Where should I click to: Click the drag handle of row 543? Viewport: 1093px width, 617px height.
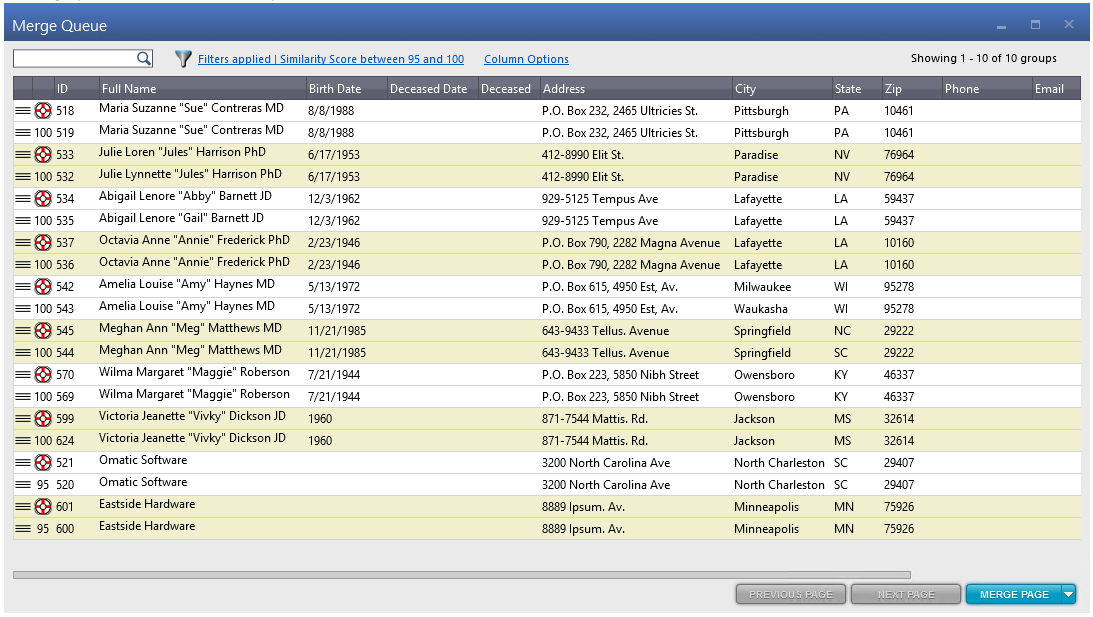coord(23,308)
